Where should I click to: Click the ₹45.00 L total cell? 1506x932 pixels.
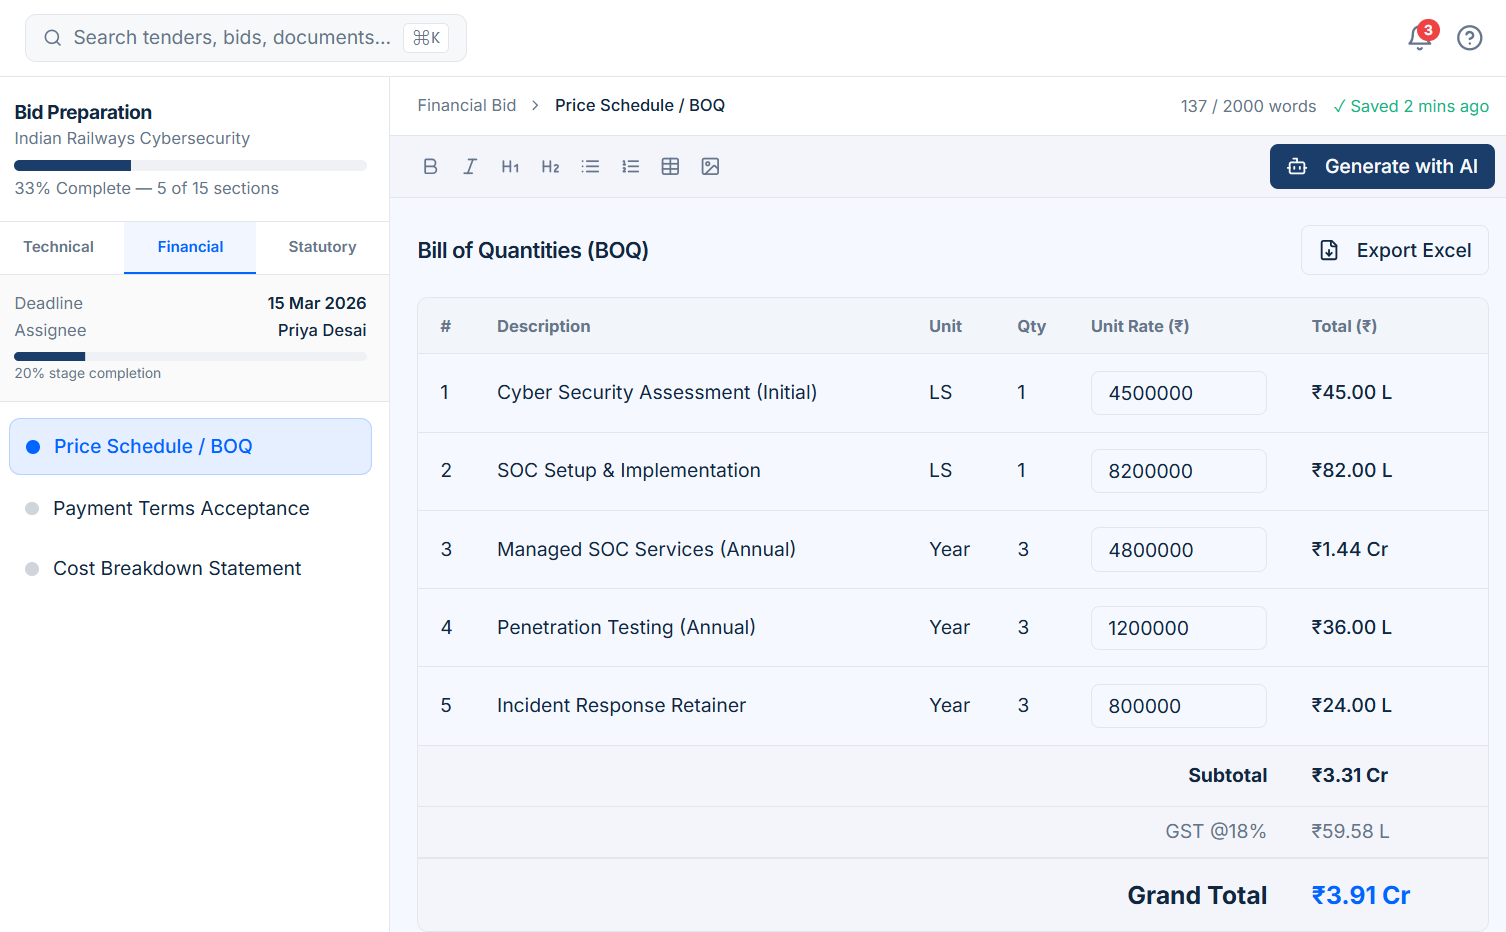(x=1352, y=393)
